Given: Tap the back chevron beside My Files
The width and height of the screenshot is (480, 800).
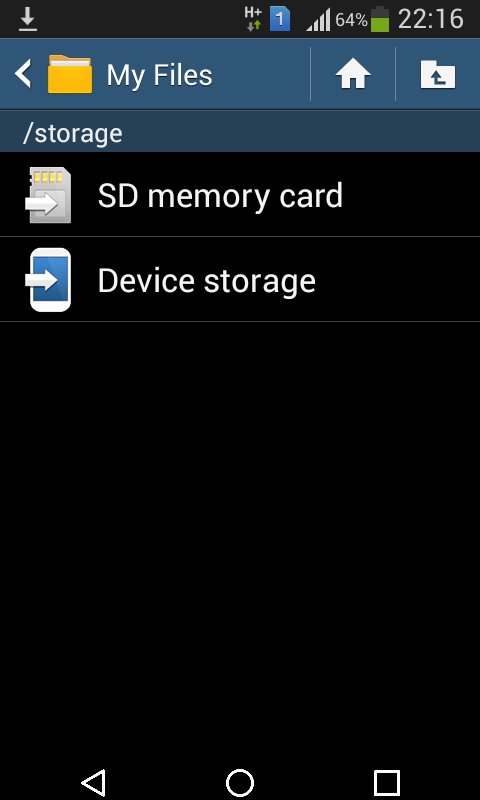Looking at the screenshot, I should coord(23,74).
